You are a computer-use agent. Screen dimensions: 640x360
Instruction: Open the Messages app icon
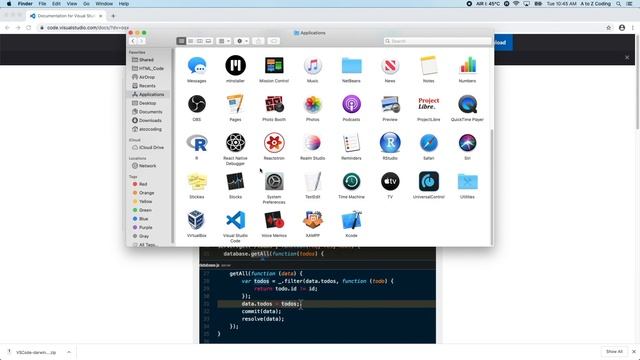(x=197, y=65)
